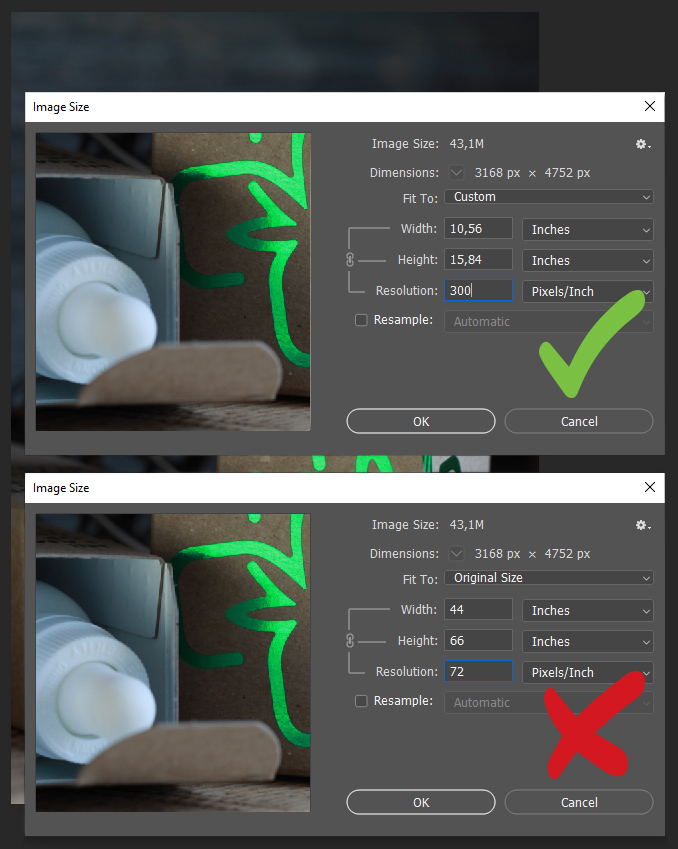Open Height Inches unit dropdown beside 15,84

tap(588, 260)
